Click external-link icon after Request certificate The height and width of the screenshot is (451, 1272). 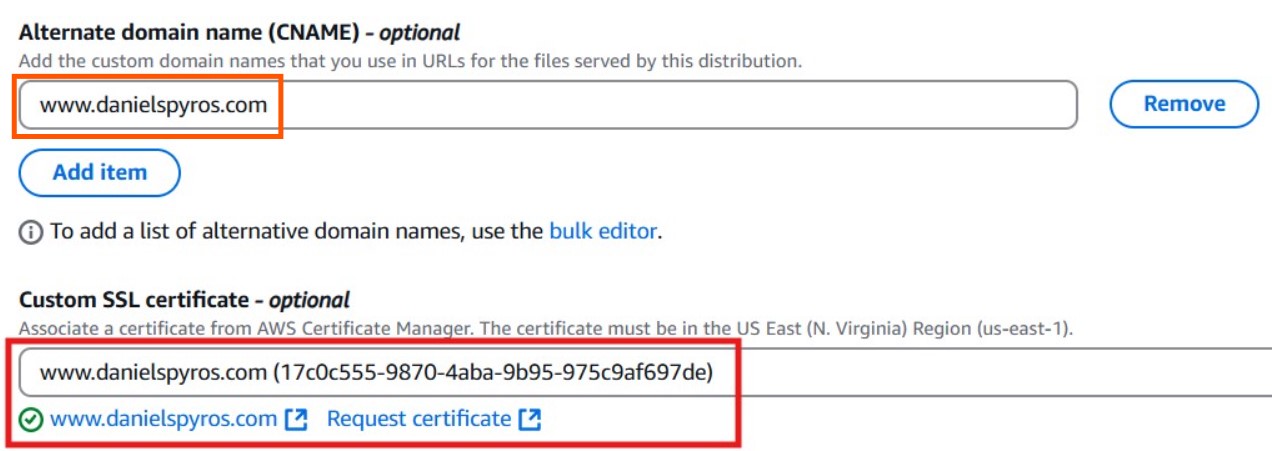[530, 420]
